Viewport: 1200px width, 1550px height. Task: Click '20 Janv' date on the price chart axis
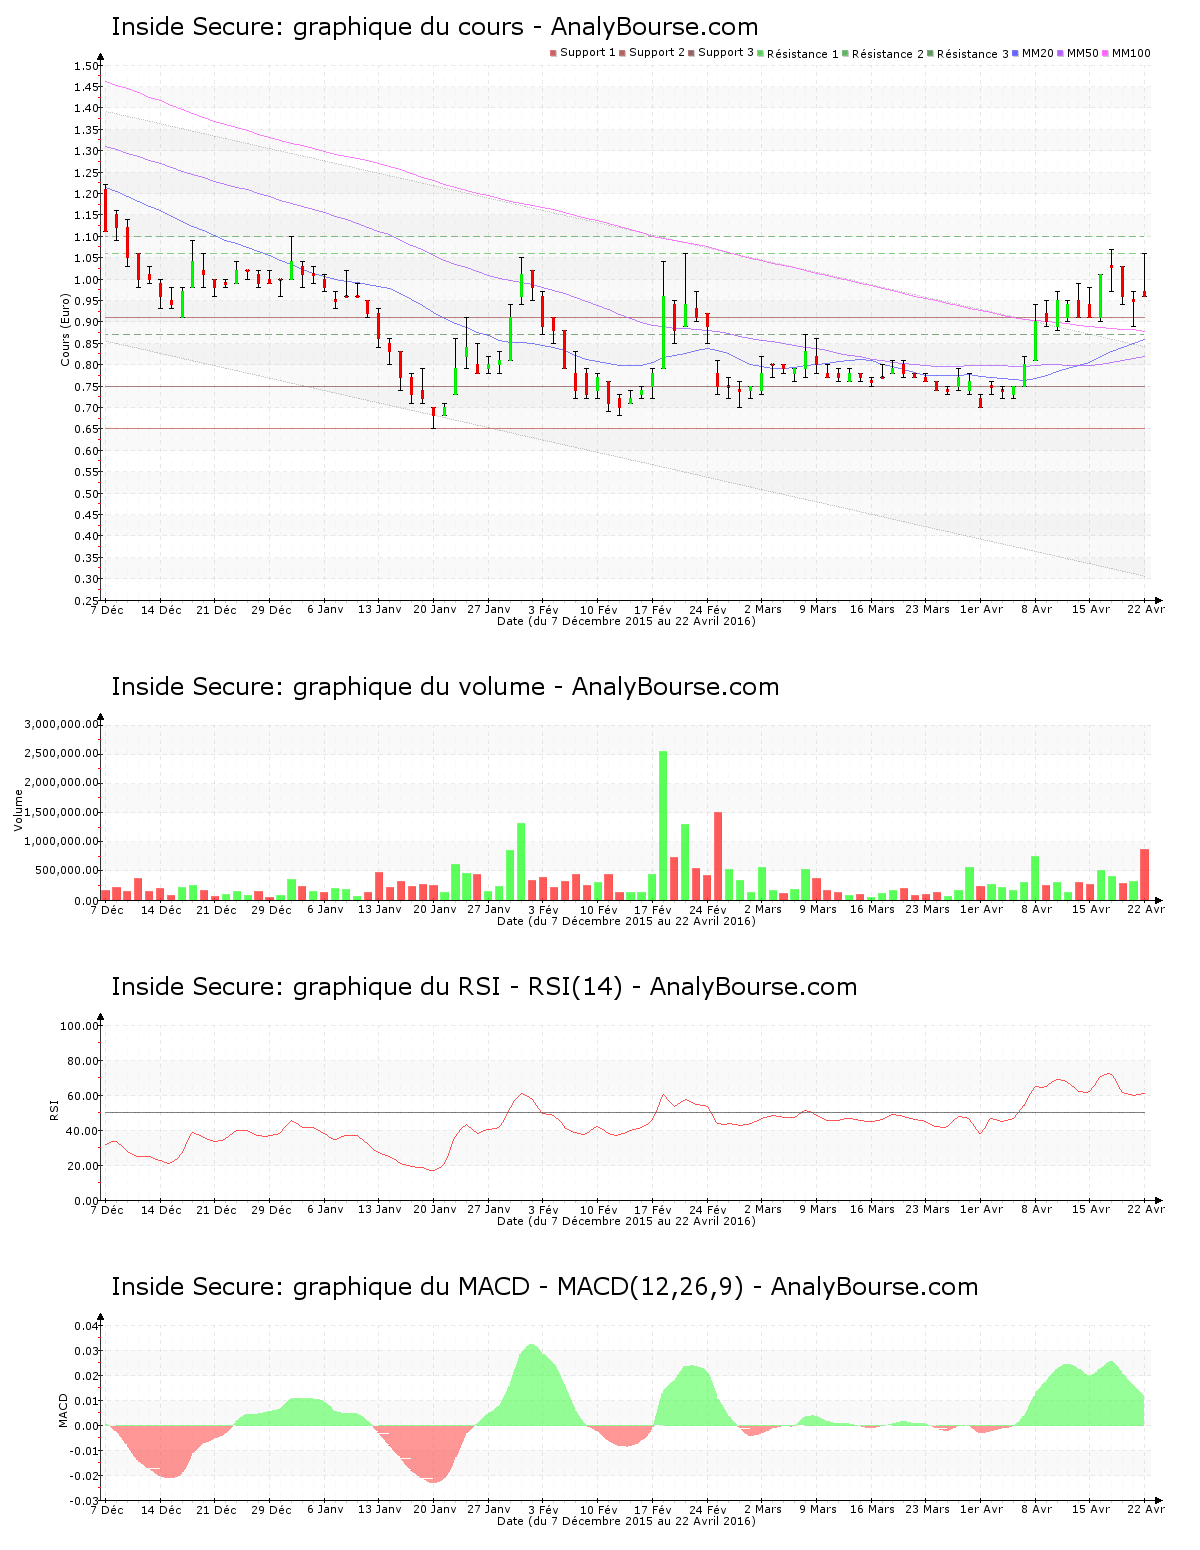435,609
